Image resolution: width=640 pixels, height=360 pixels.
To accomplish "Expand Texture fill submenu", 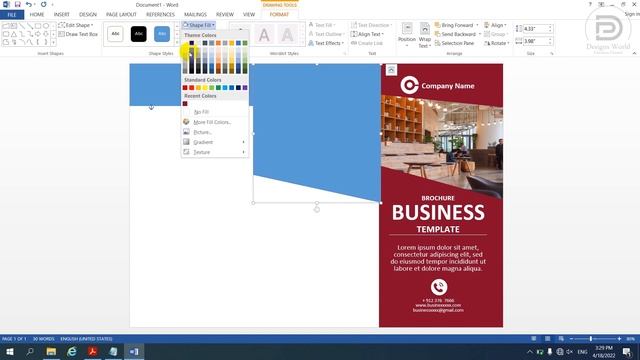I will pos(215,152).
